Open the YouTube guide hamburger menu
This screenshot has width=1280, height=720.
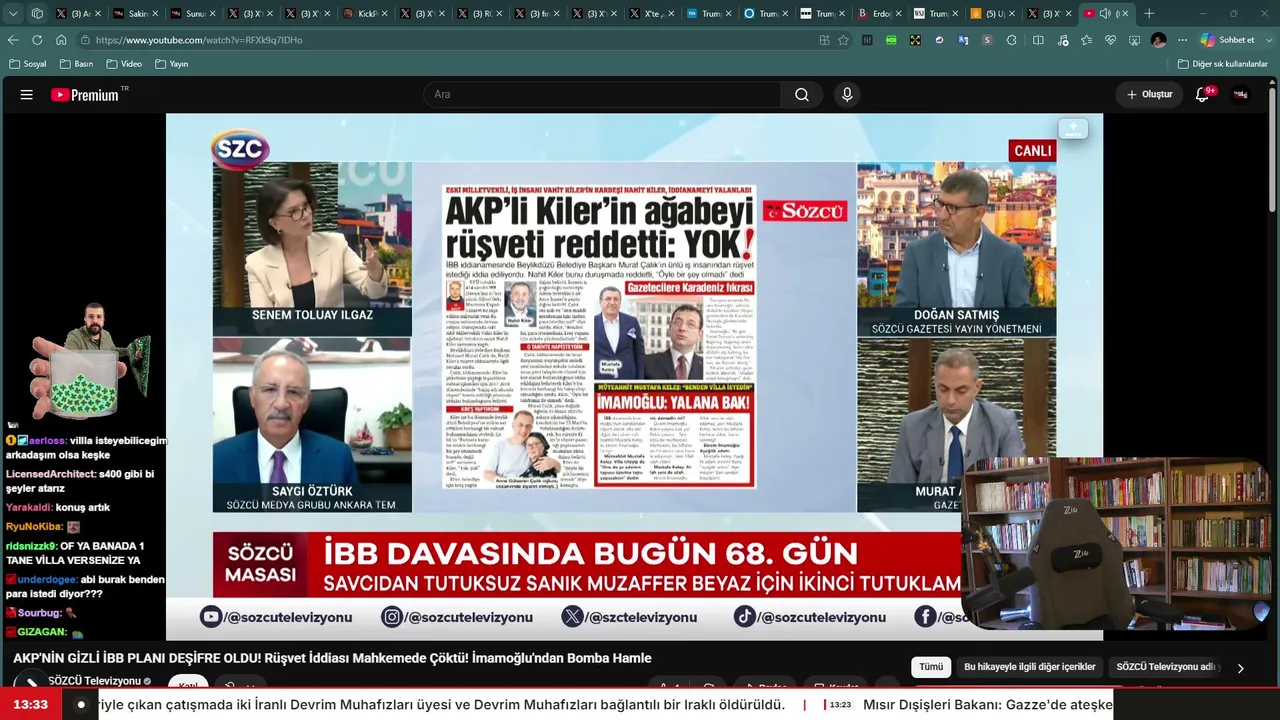pyautogui.click(x=27, y=95)
